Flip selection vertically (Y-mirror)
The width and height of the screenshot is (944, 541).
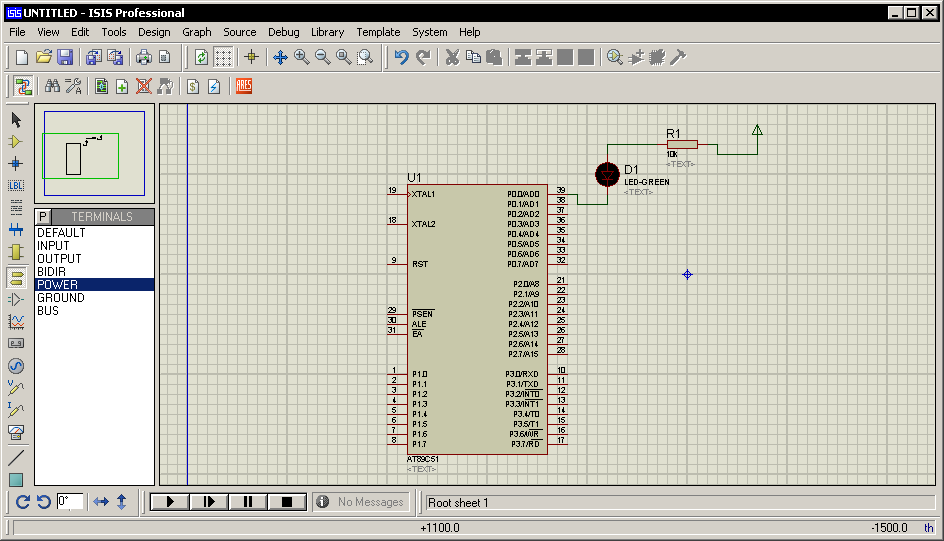(x=122, y=502)
